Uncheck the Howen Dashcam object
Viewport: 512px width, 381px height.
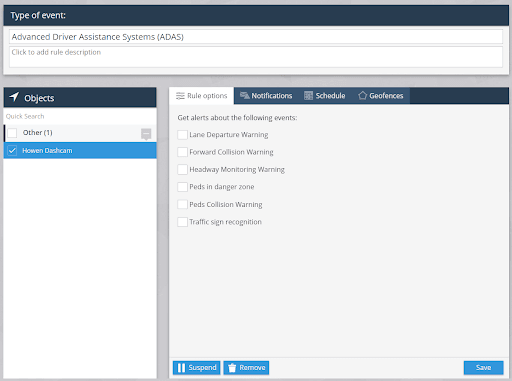[x=12, y=151]
